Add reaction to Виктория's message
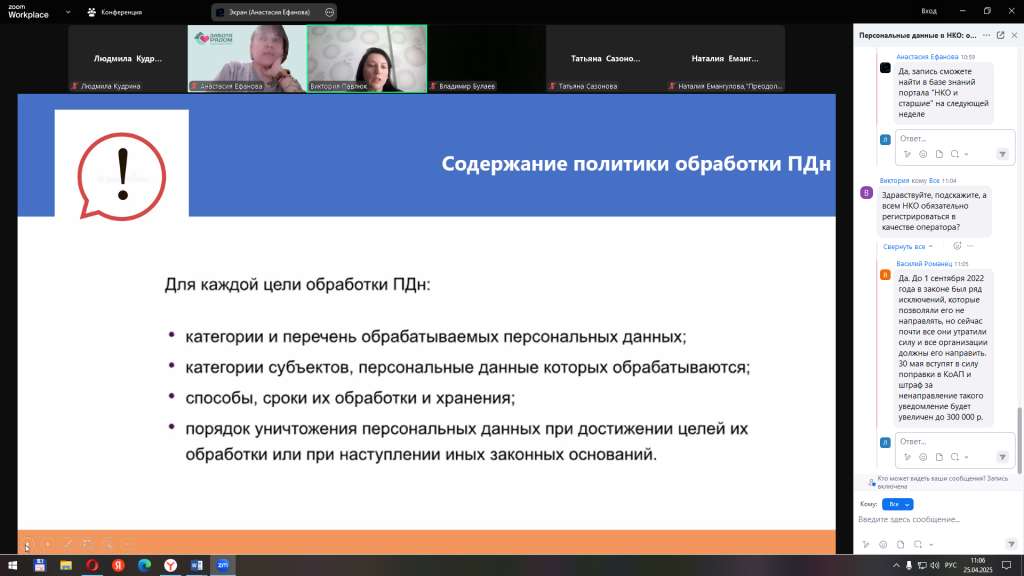 coord(957,246)
